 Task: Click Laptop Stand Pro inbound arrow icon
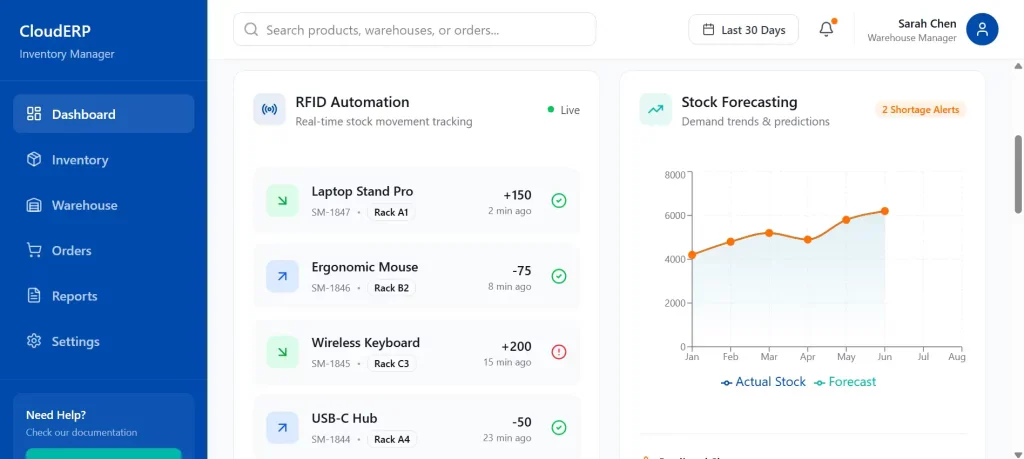coord(282,200)
